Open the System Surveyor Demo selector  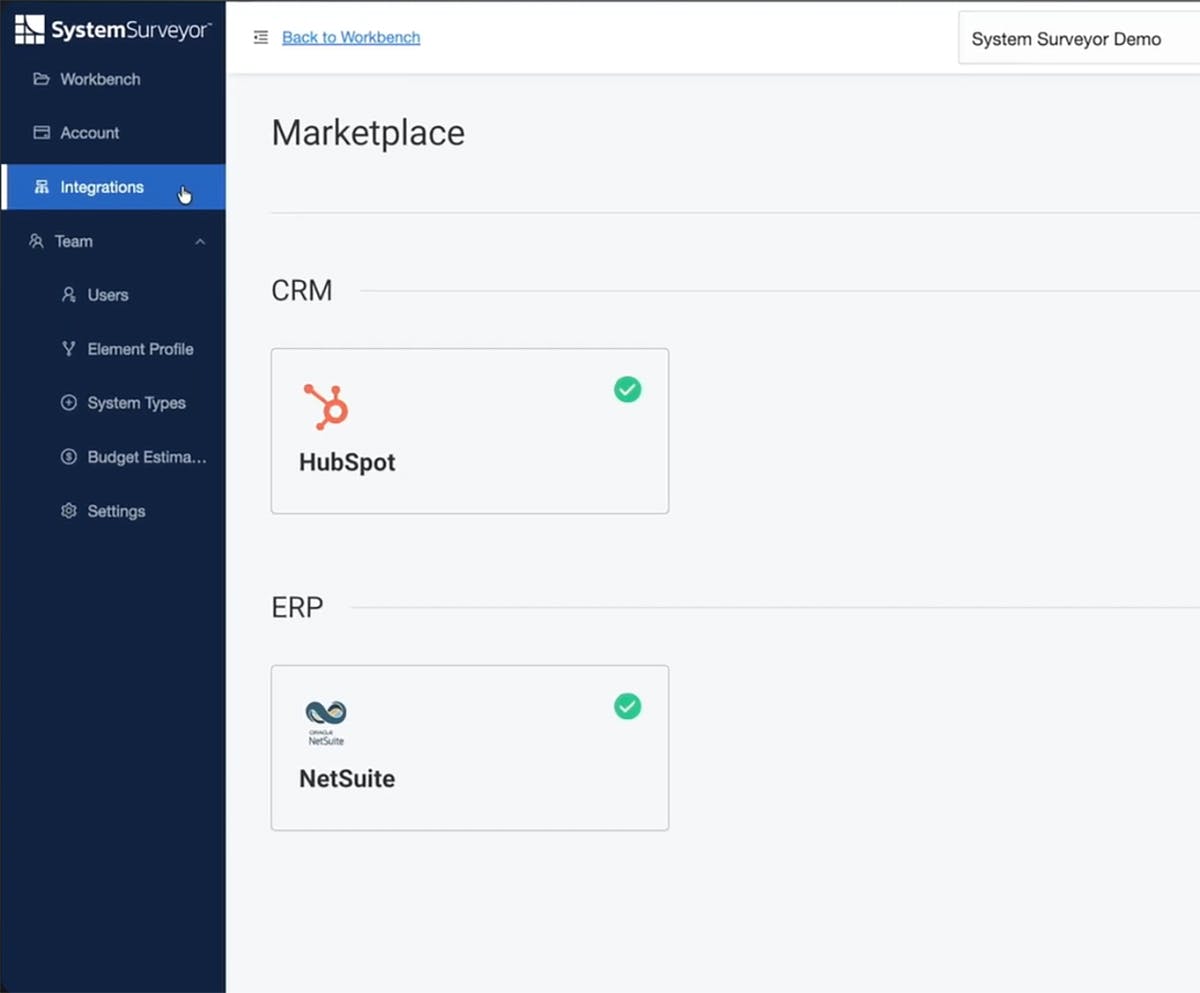pyautogui.click(x=1079, y=40)
